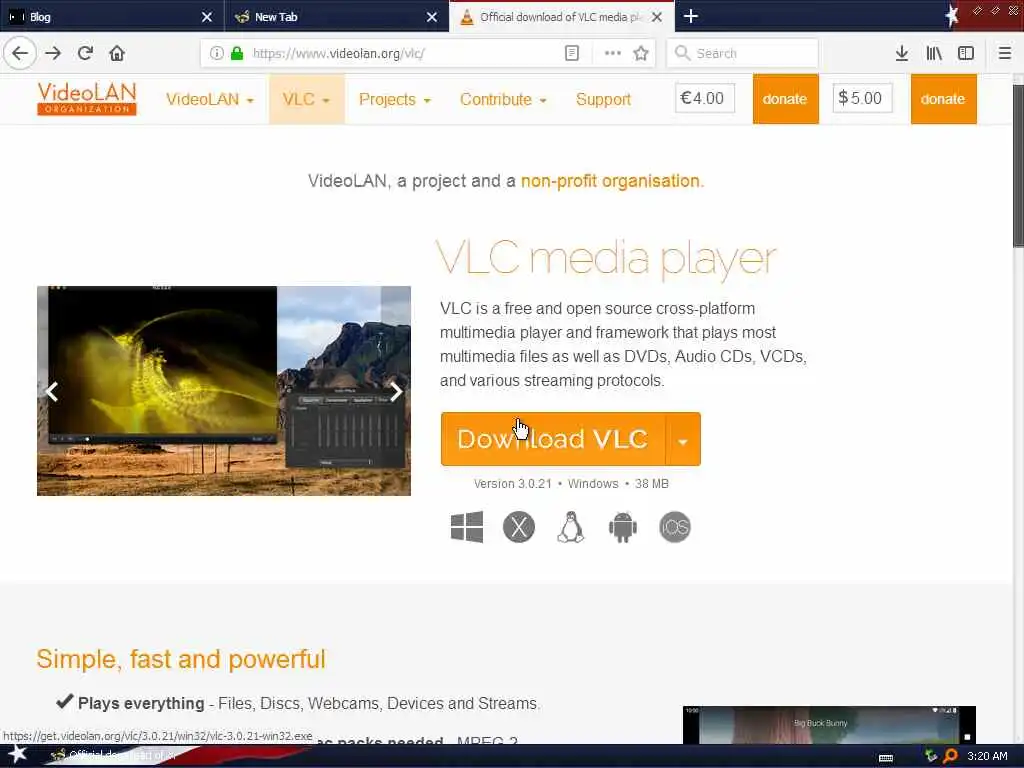Select the Windows platform icon
This screenshot has width=1024, height=768.
pos(467,527)
